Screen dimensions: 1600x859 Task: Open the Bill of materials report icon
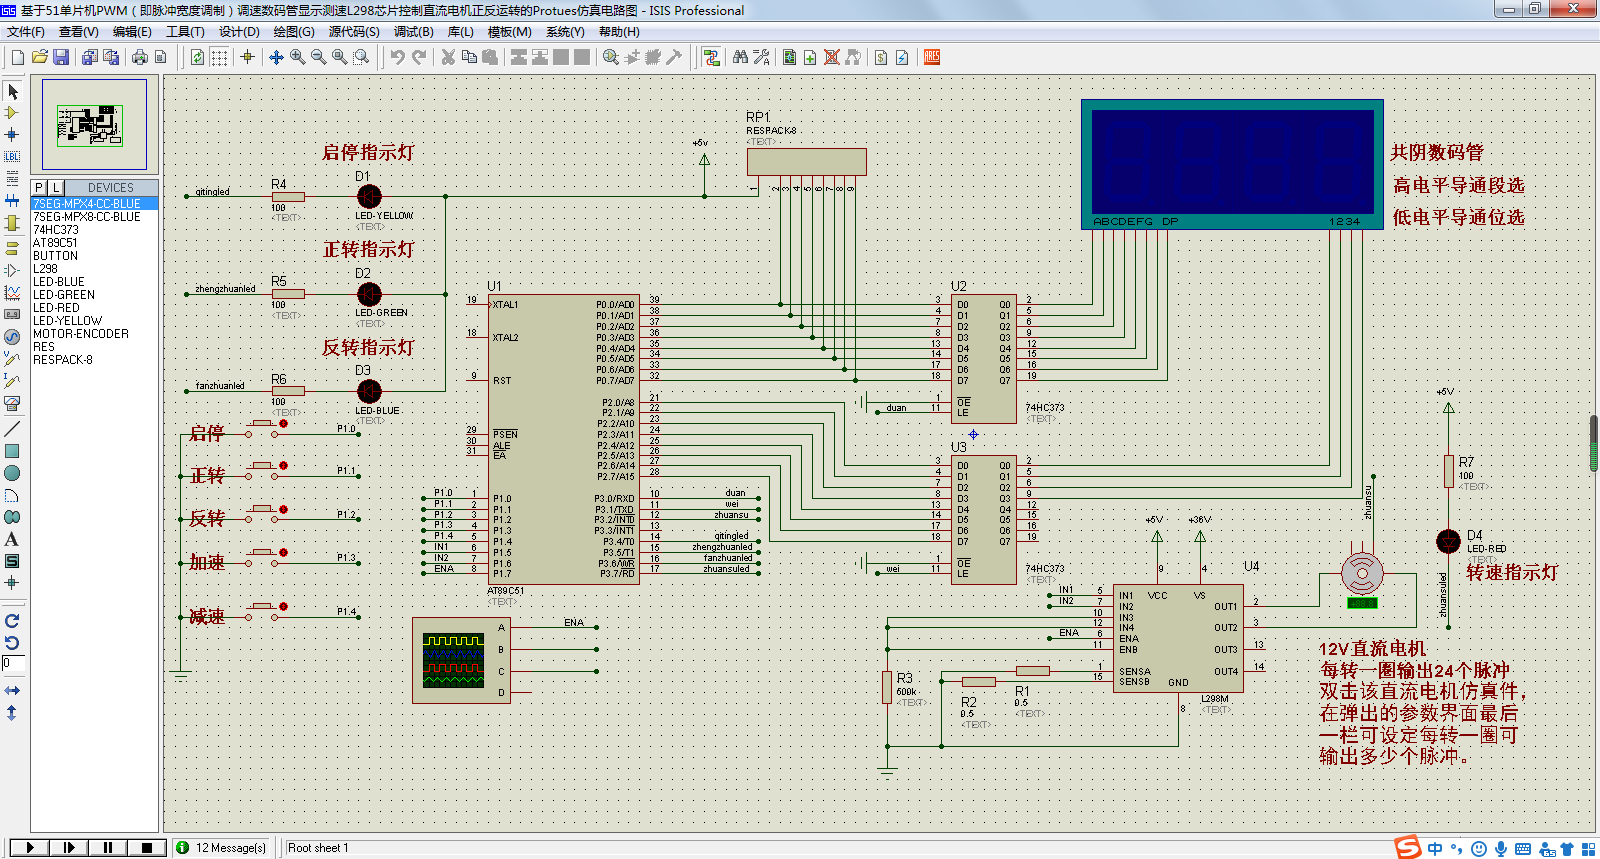(x=881, y=57)
